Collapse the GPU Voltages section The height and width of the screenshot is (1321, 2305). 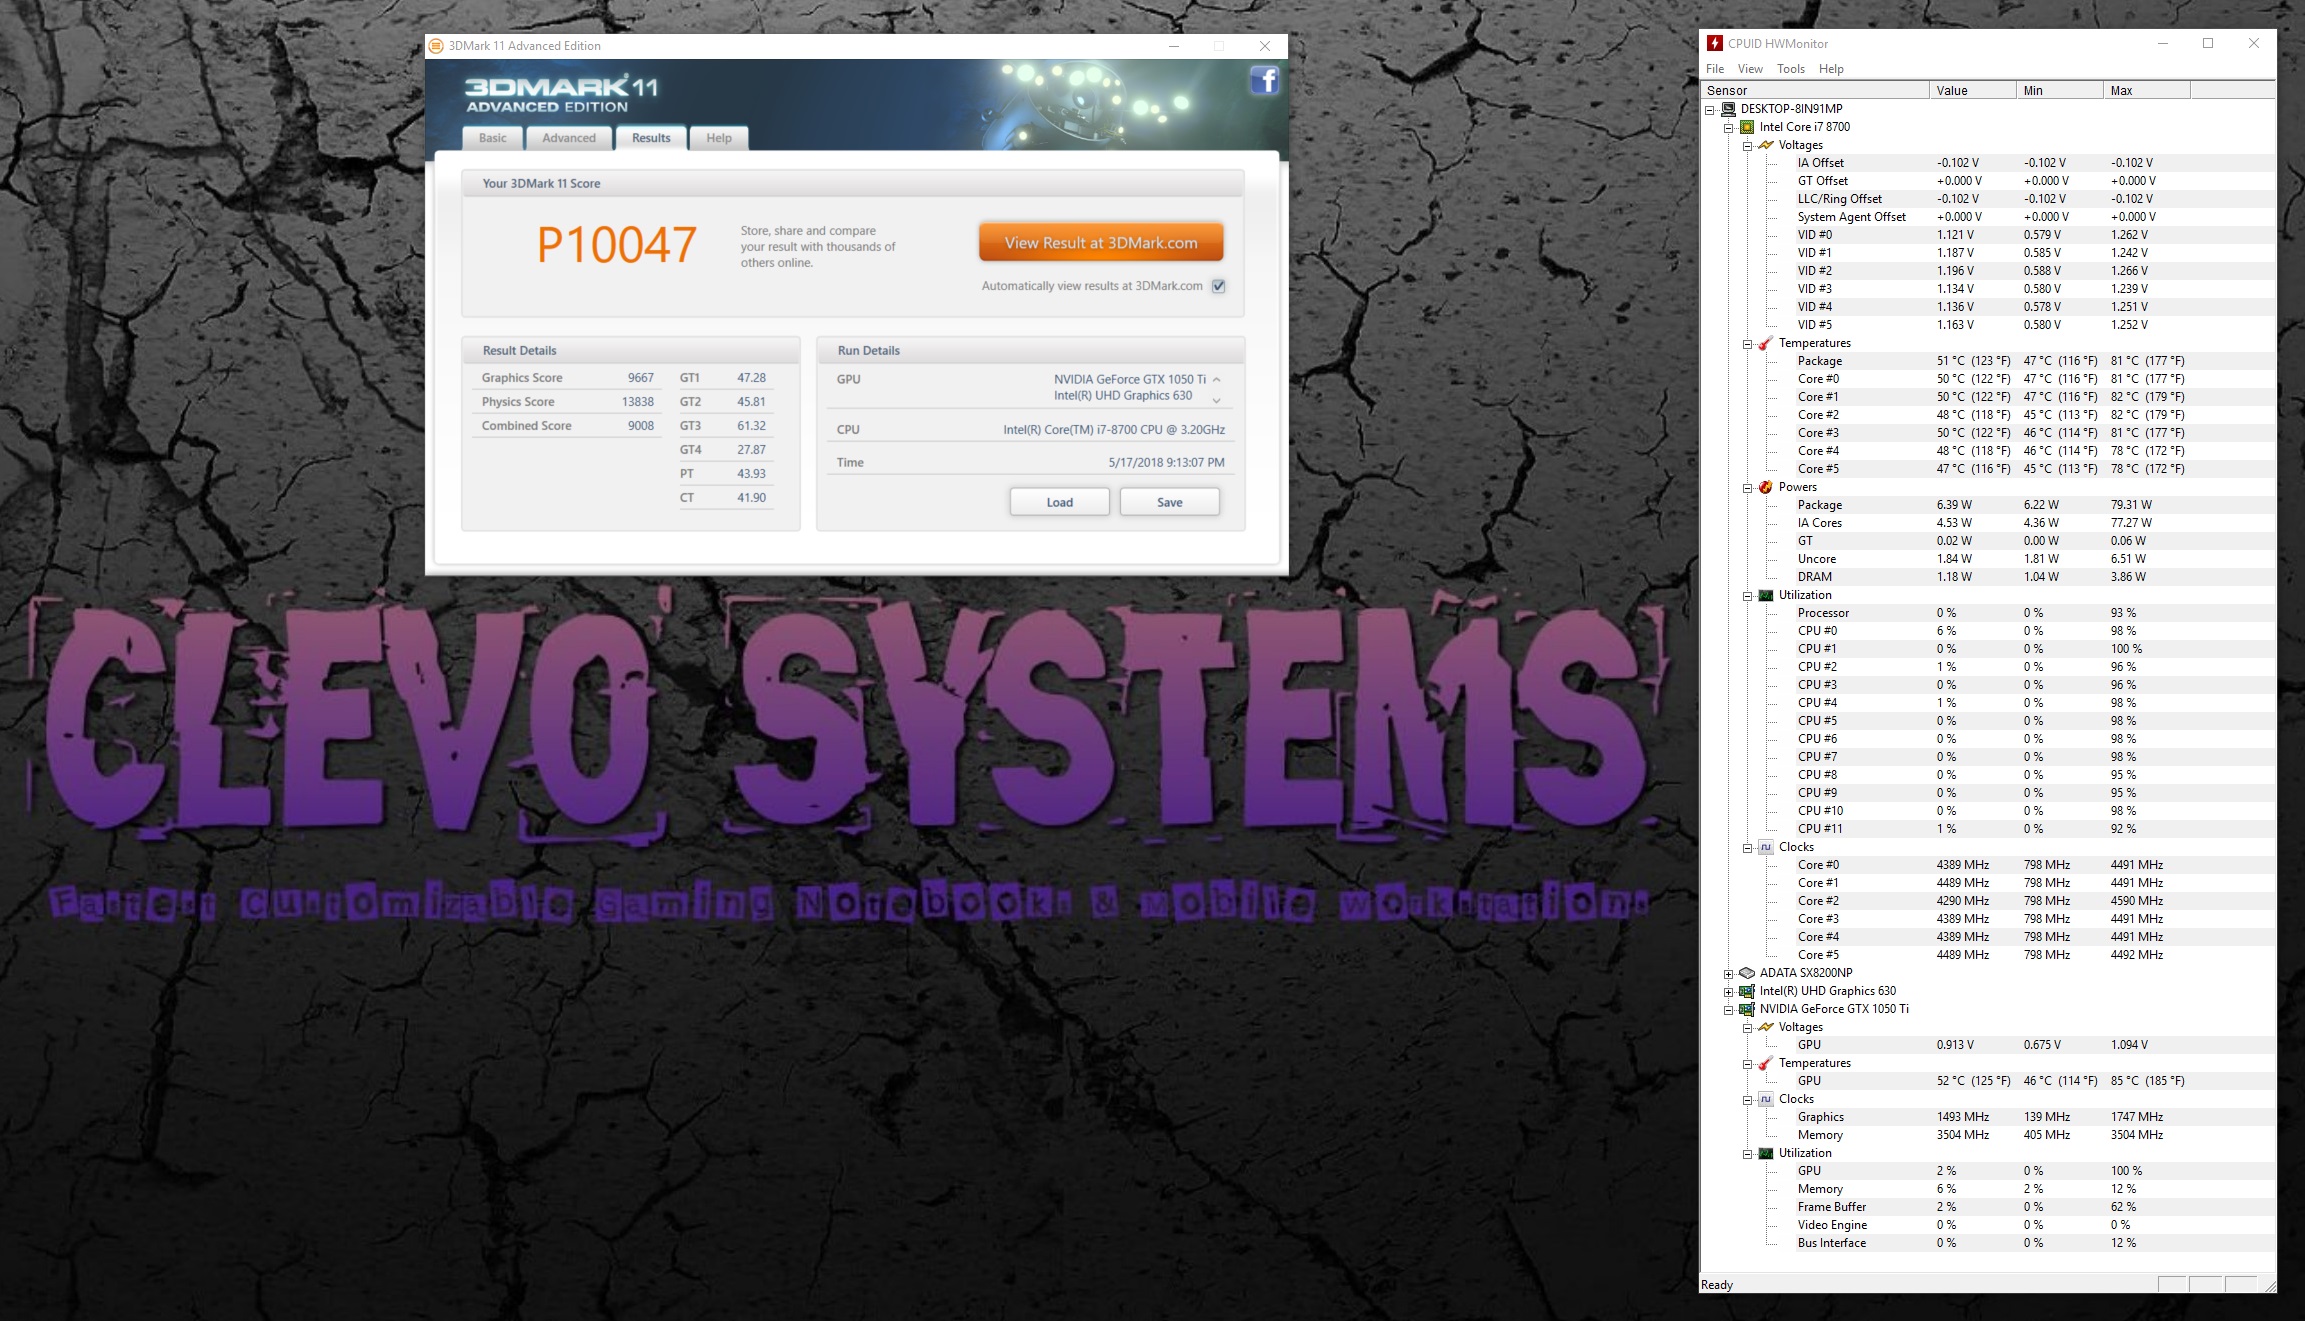point(1747,1028)
